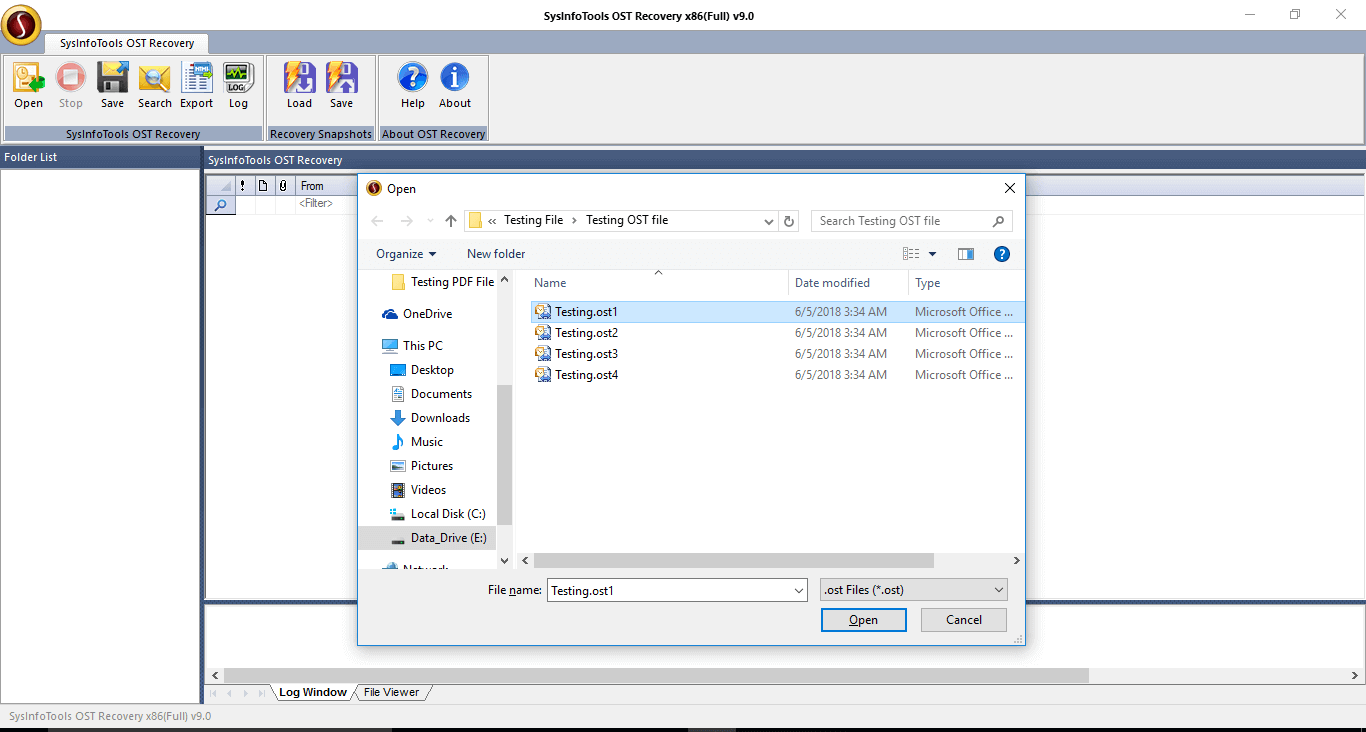Sort files by Name column
The image size is (1366, 732).
pyautogui.click(x=658, y=283)
